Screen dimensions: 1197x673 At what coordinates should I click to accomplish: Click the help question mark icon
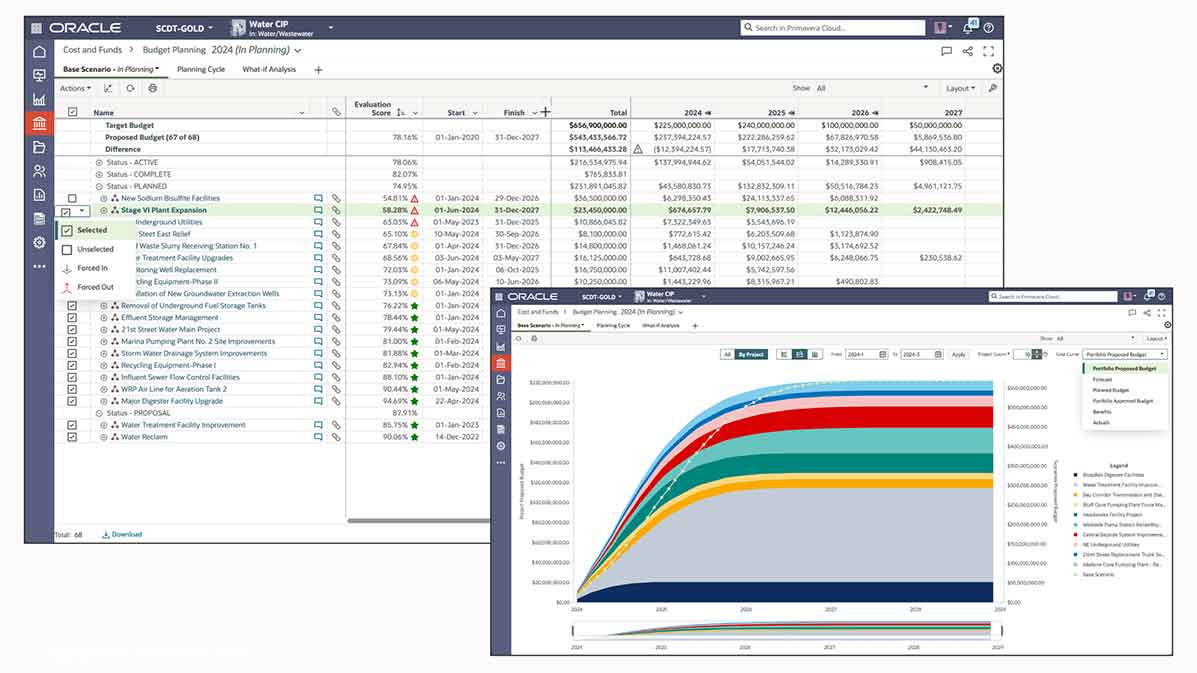click(x=989, y=28)
